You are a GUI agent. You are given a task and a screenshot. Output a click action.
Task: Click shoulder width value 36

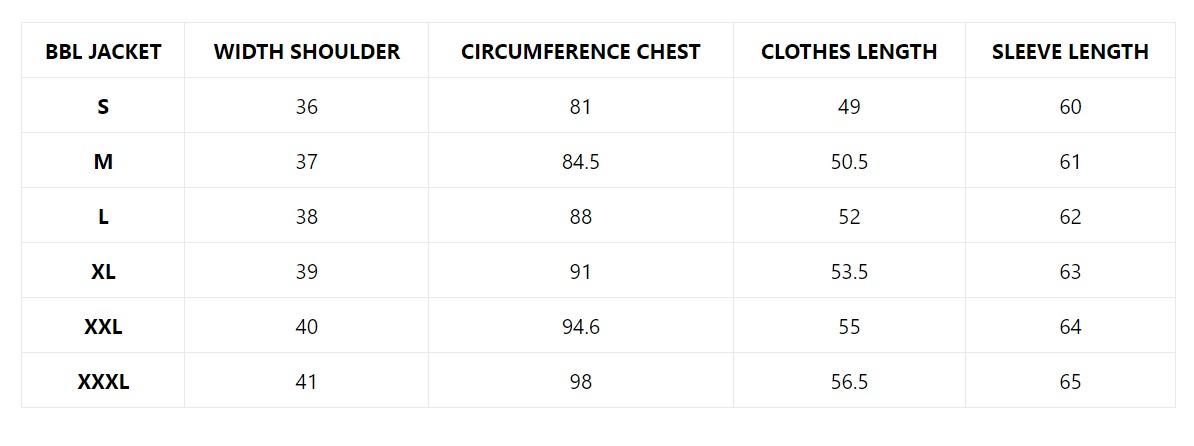click(x=306, y=107)
